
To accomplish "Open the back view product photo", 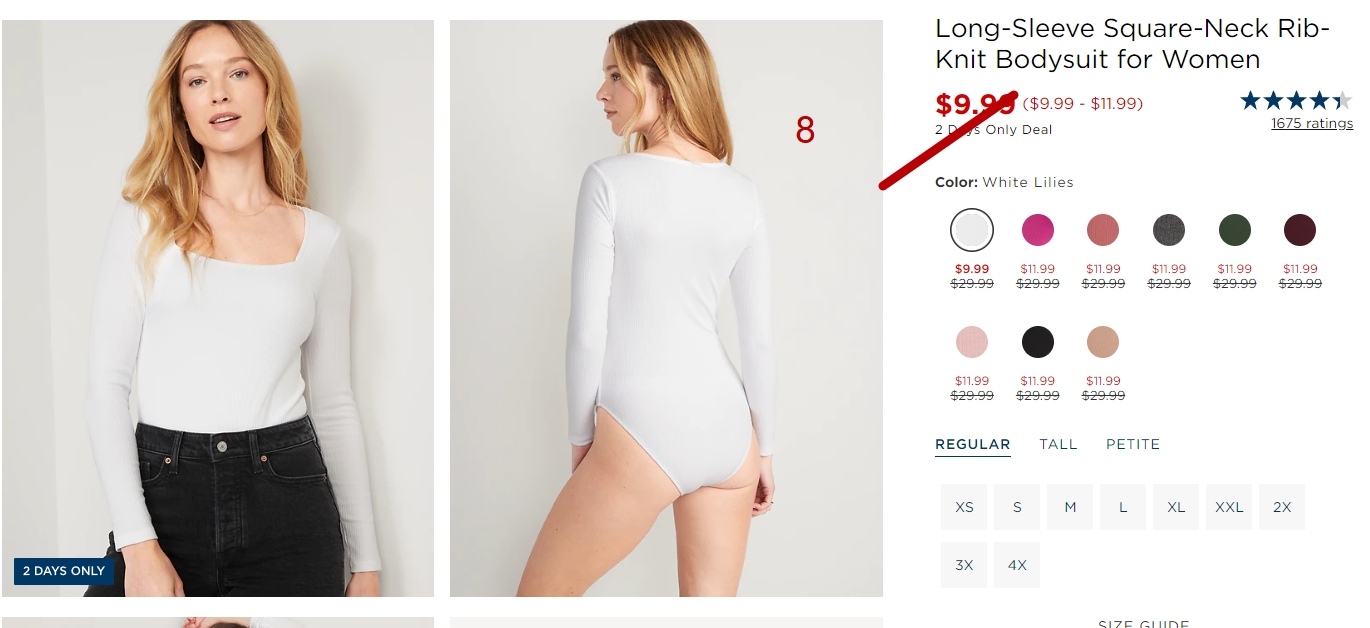I will pyautogui.click(x=666, y=308).
